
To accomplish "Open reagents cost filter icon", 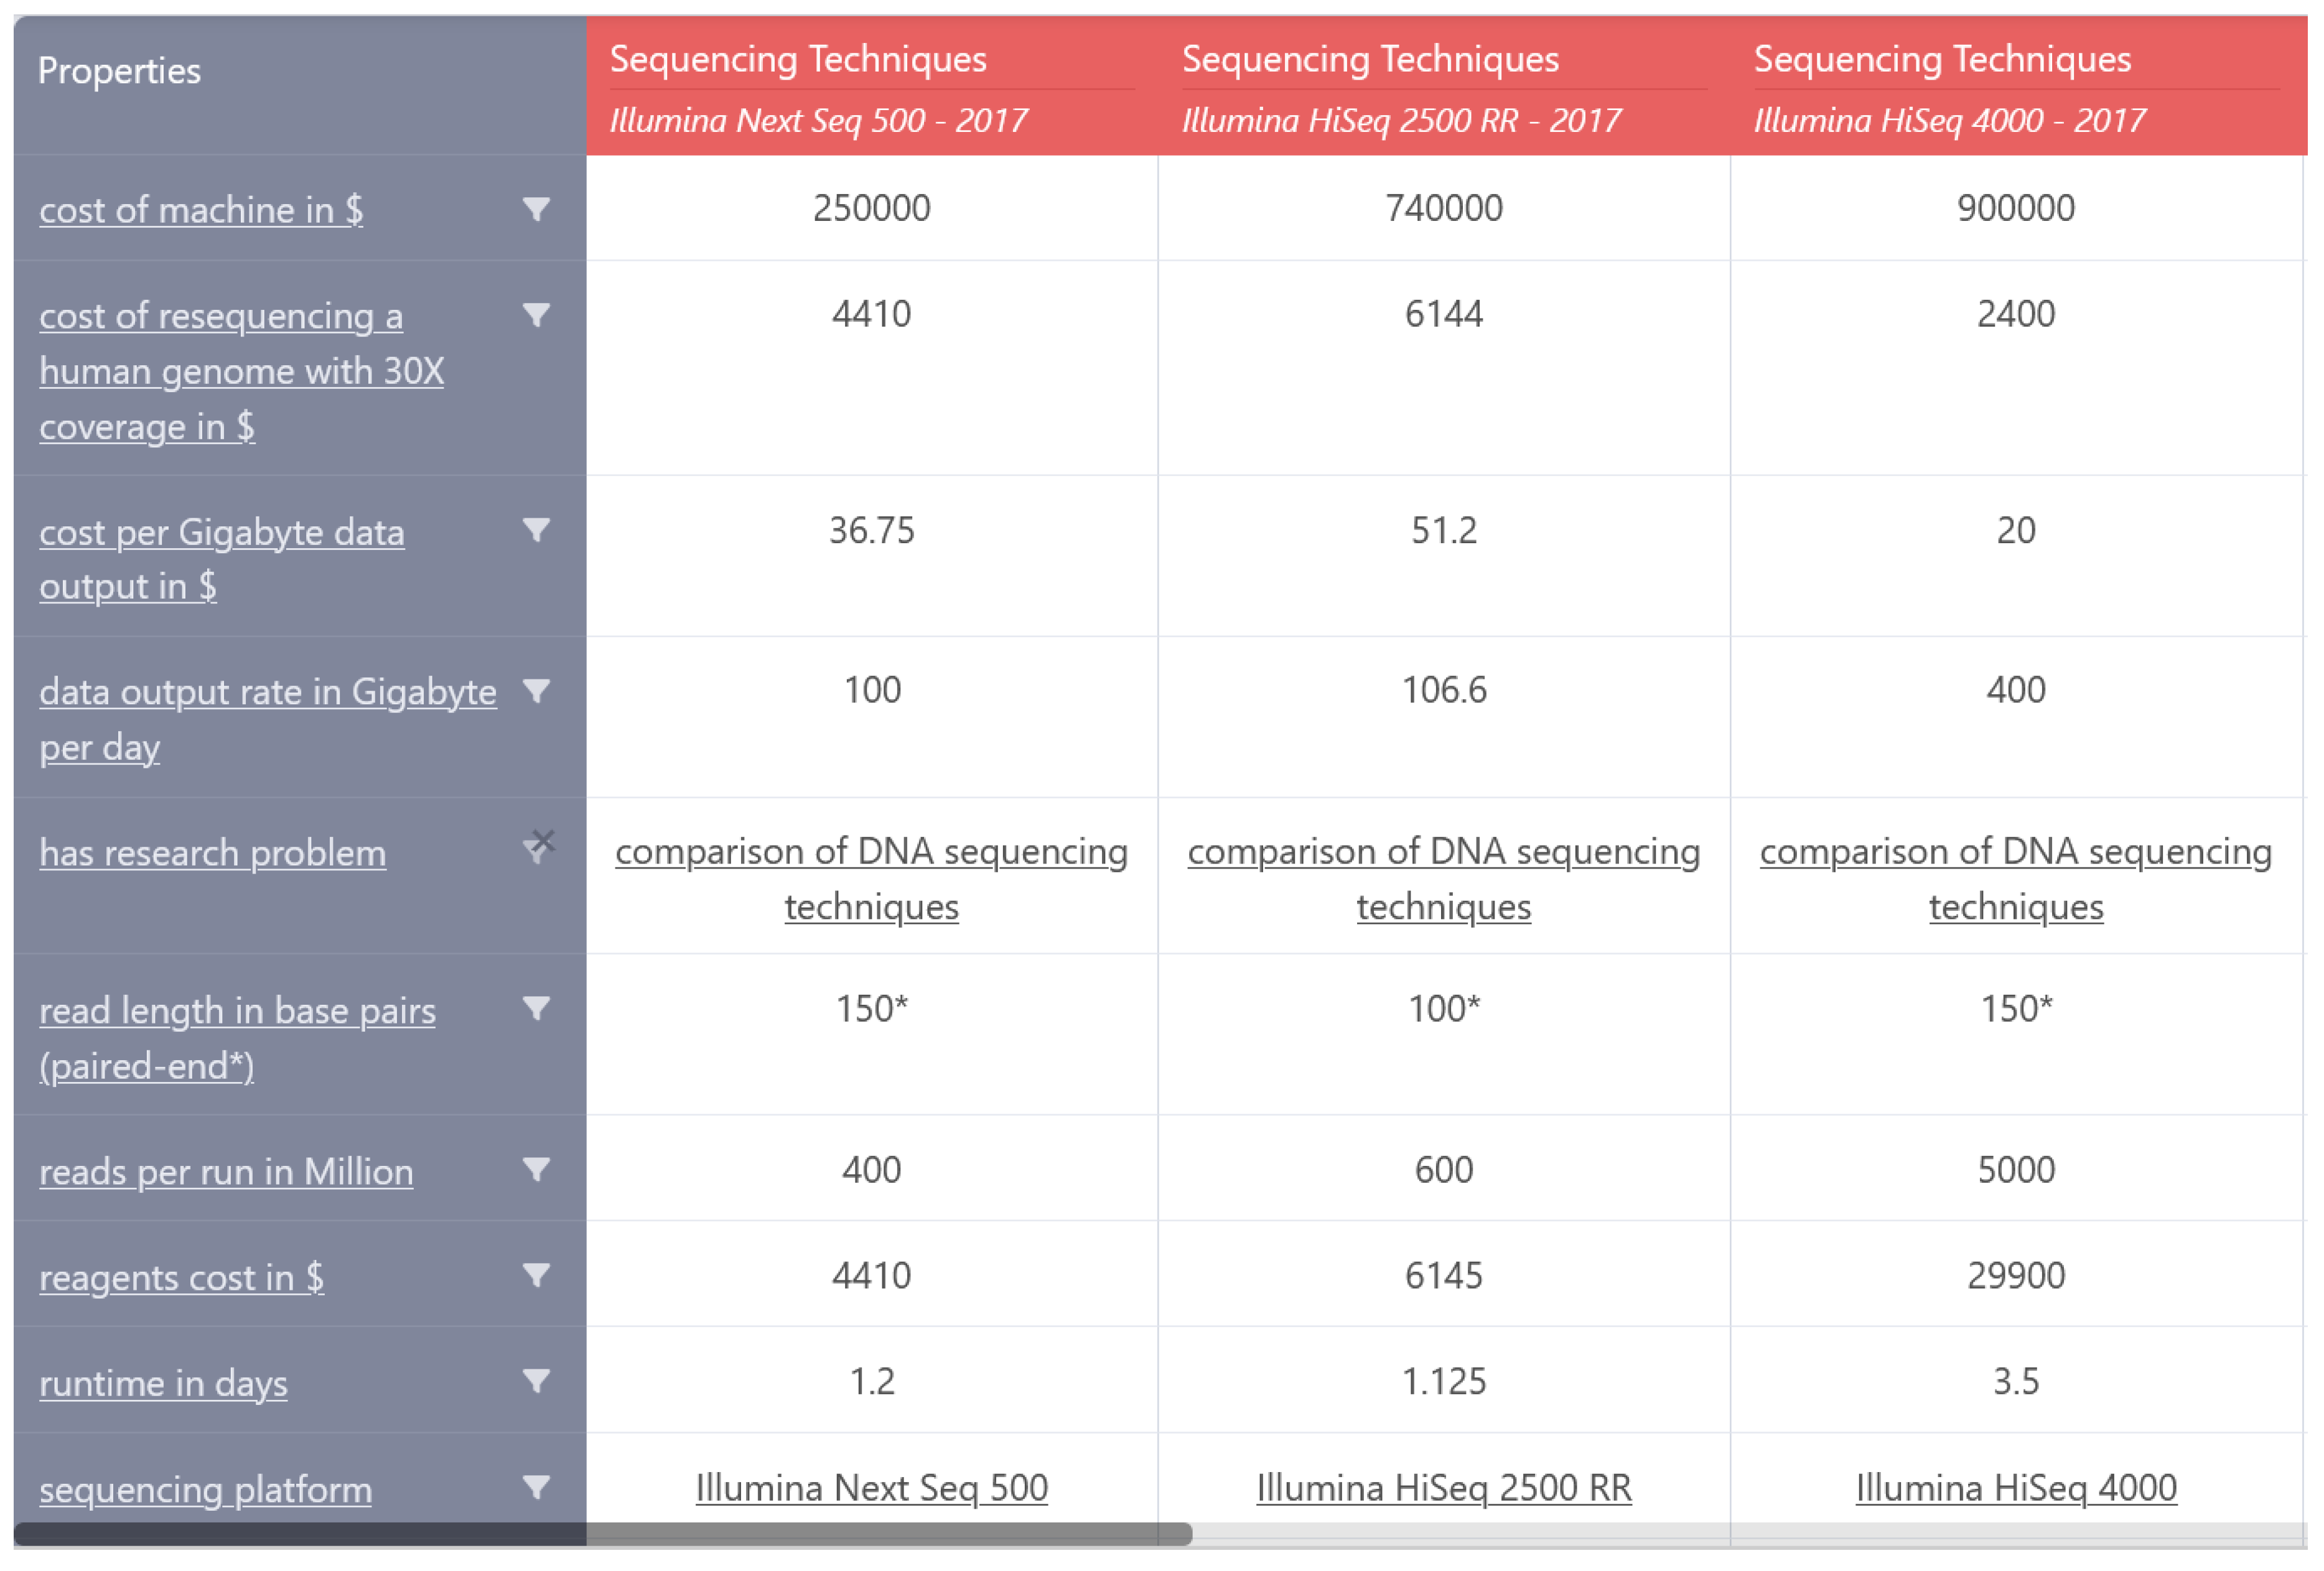I will [x=536, y=1275].
